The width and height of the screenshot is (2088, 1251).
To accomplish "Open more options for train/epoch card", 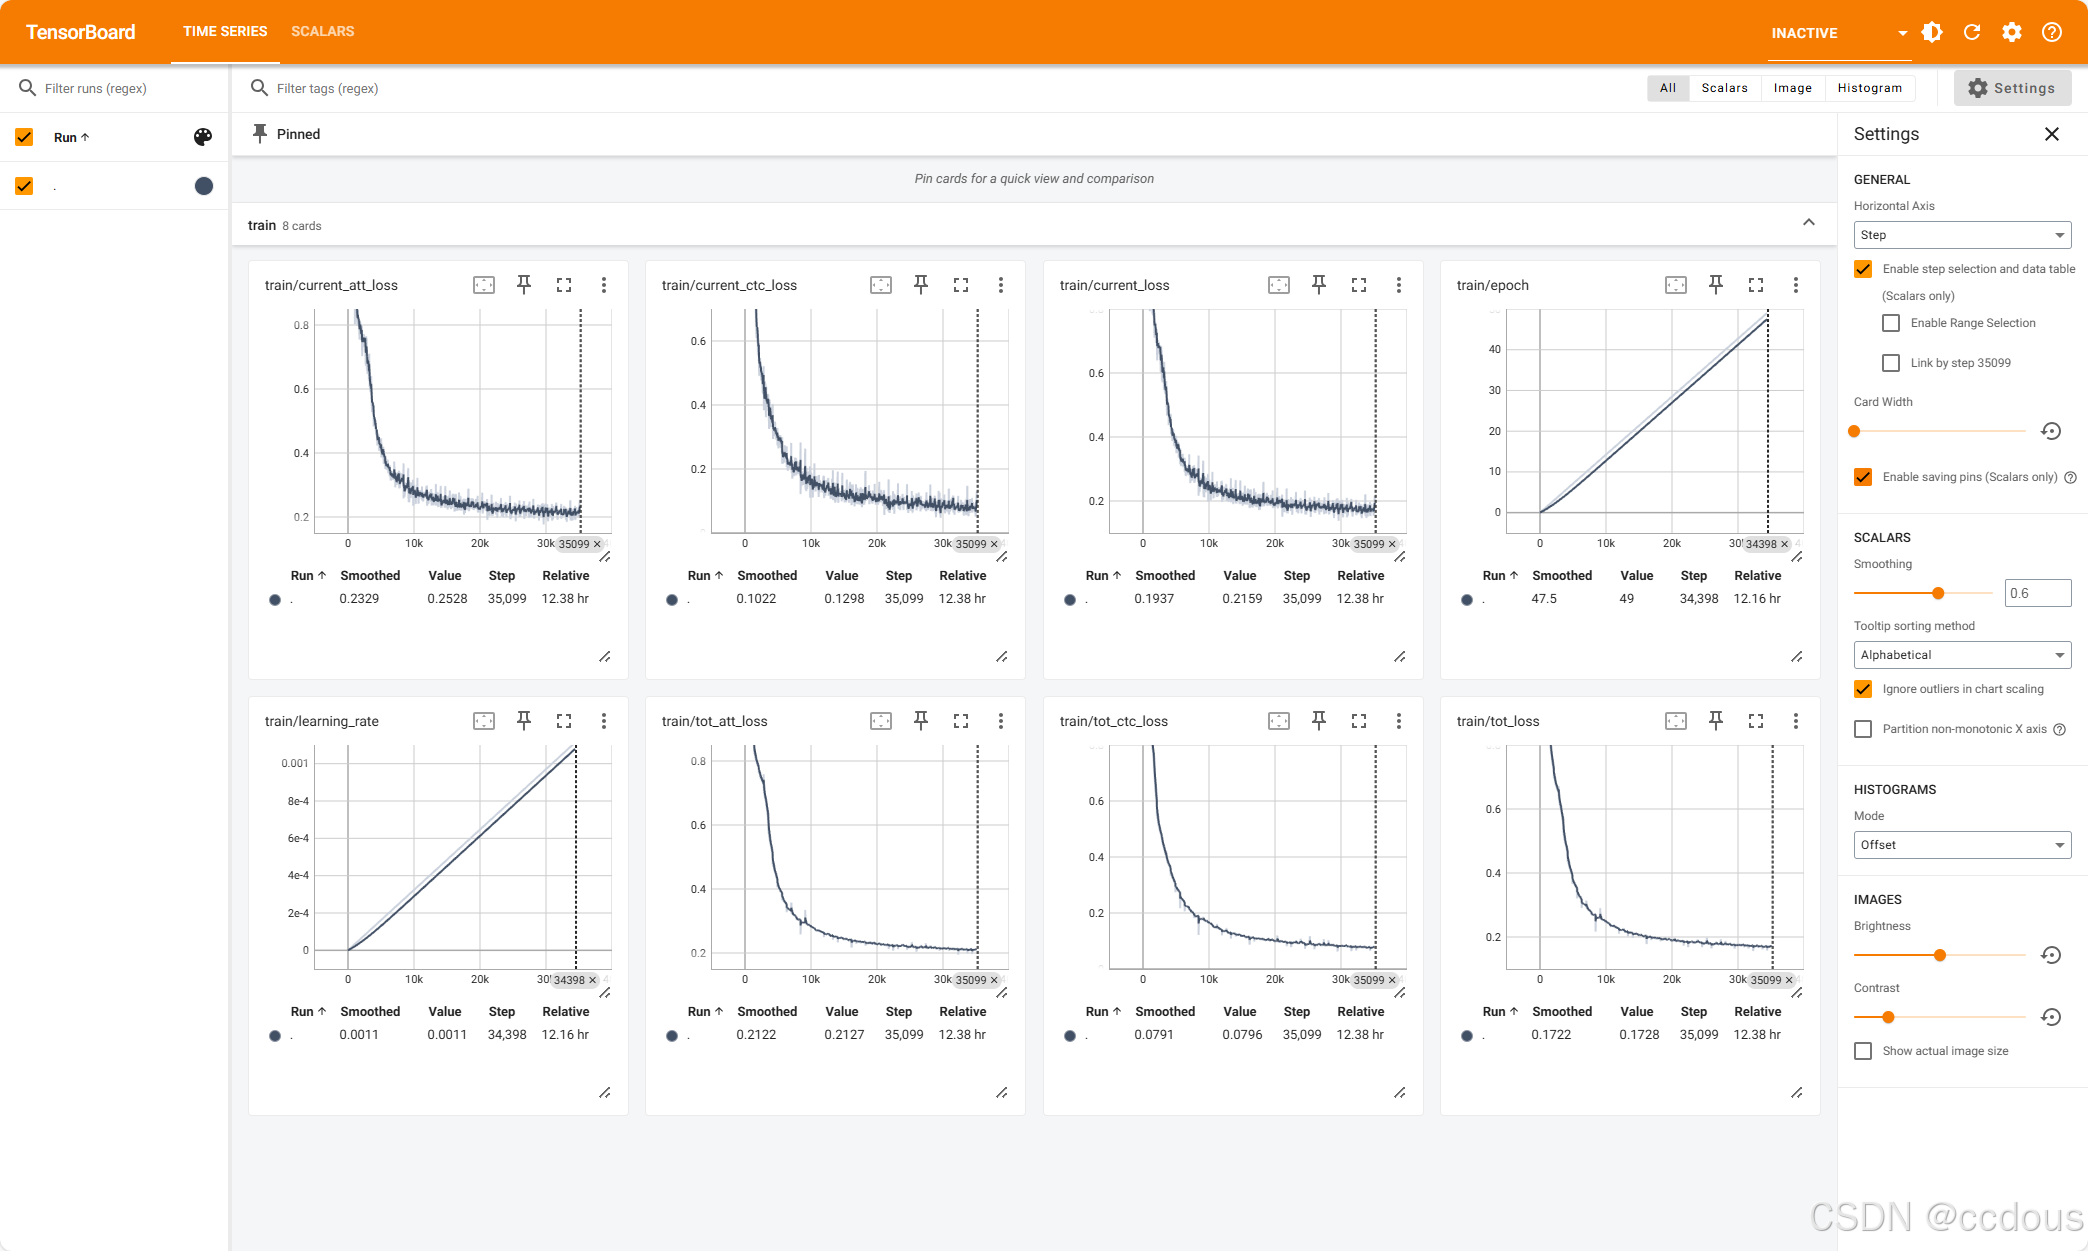I will point(1796,285).
